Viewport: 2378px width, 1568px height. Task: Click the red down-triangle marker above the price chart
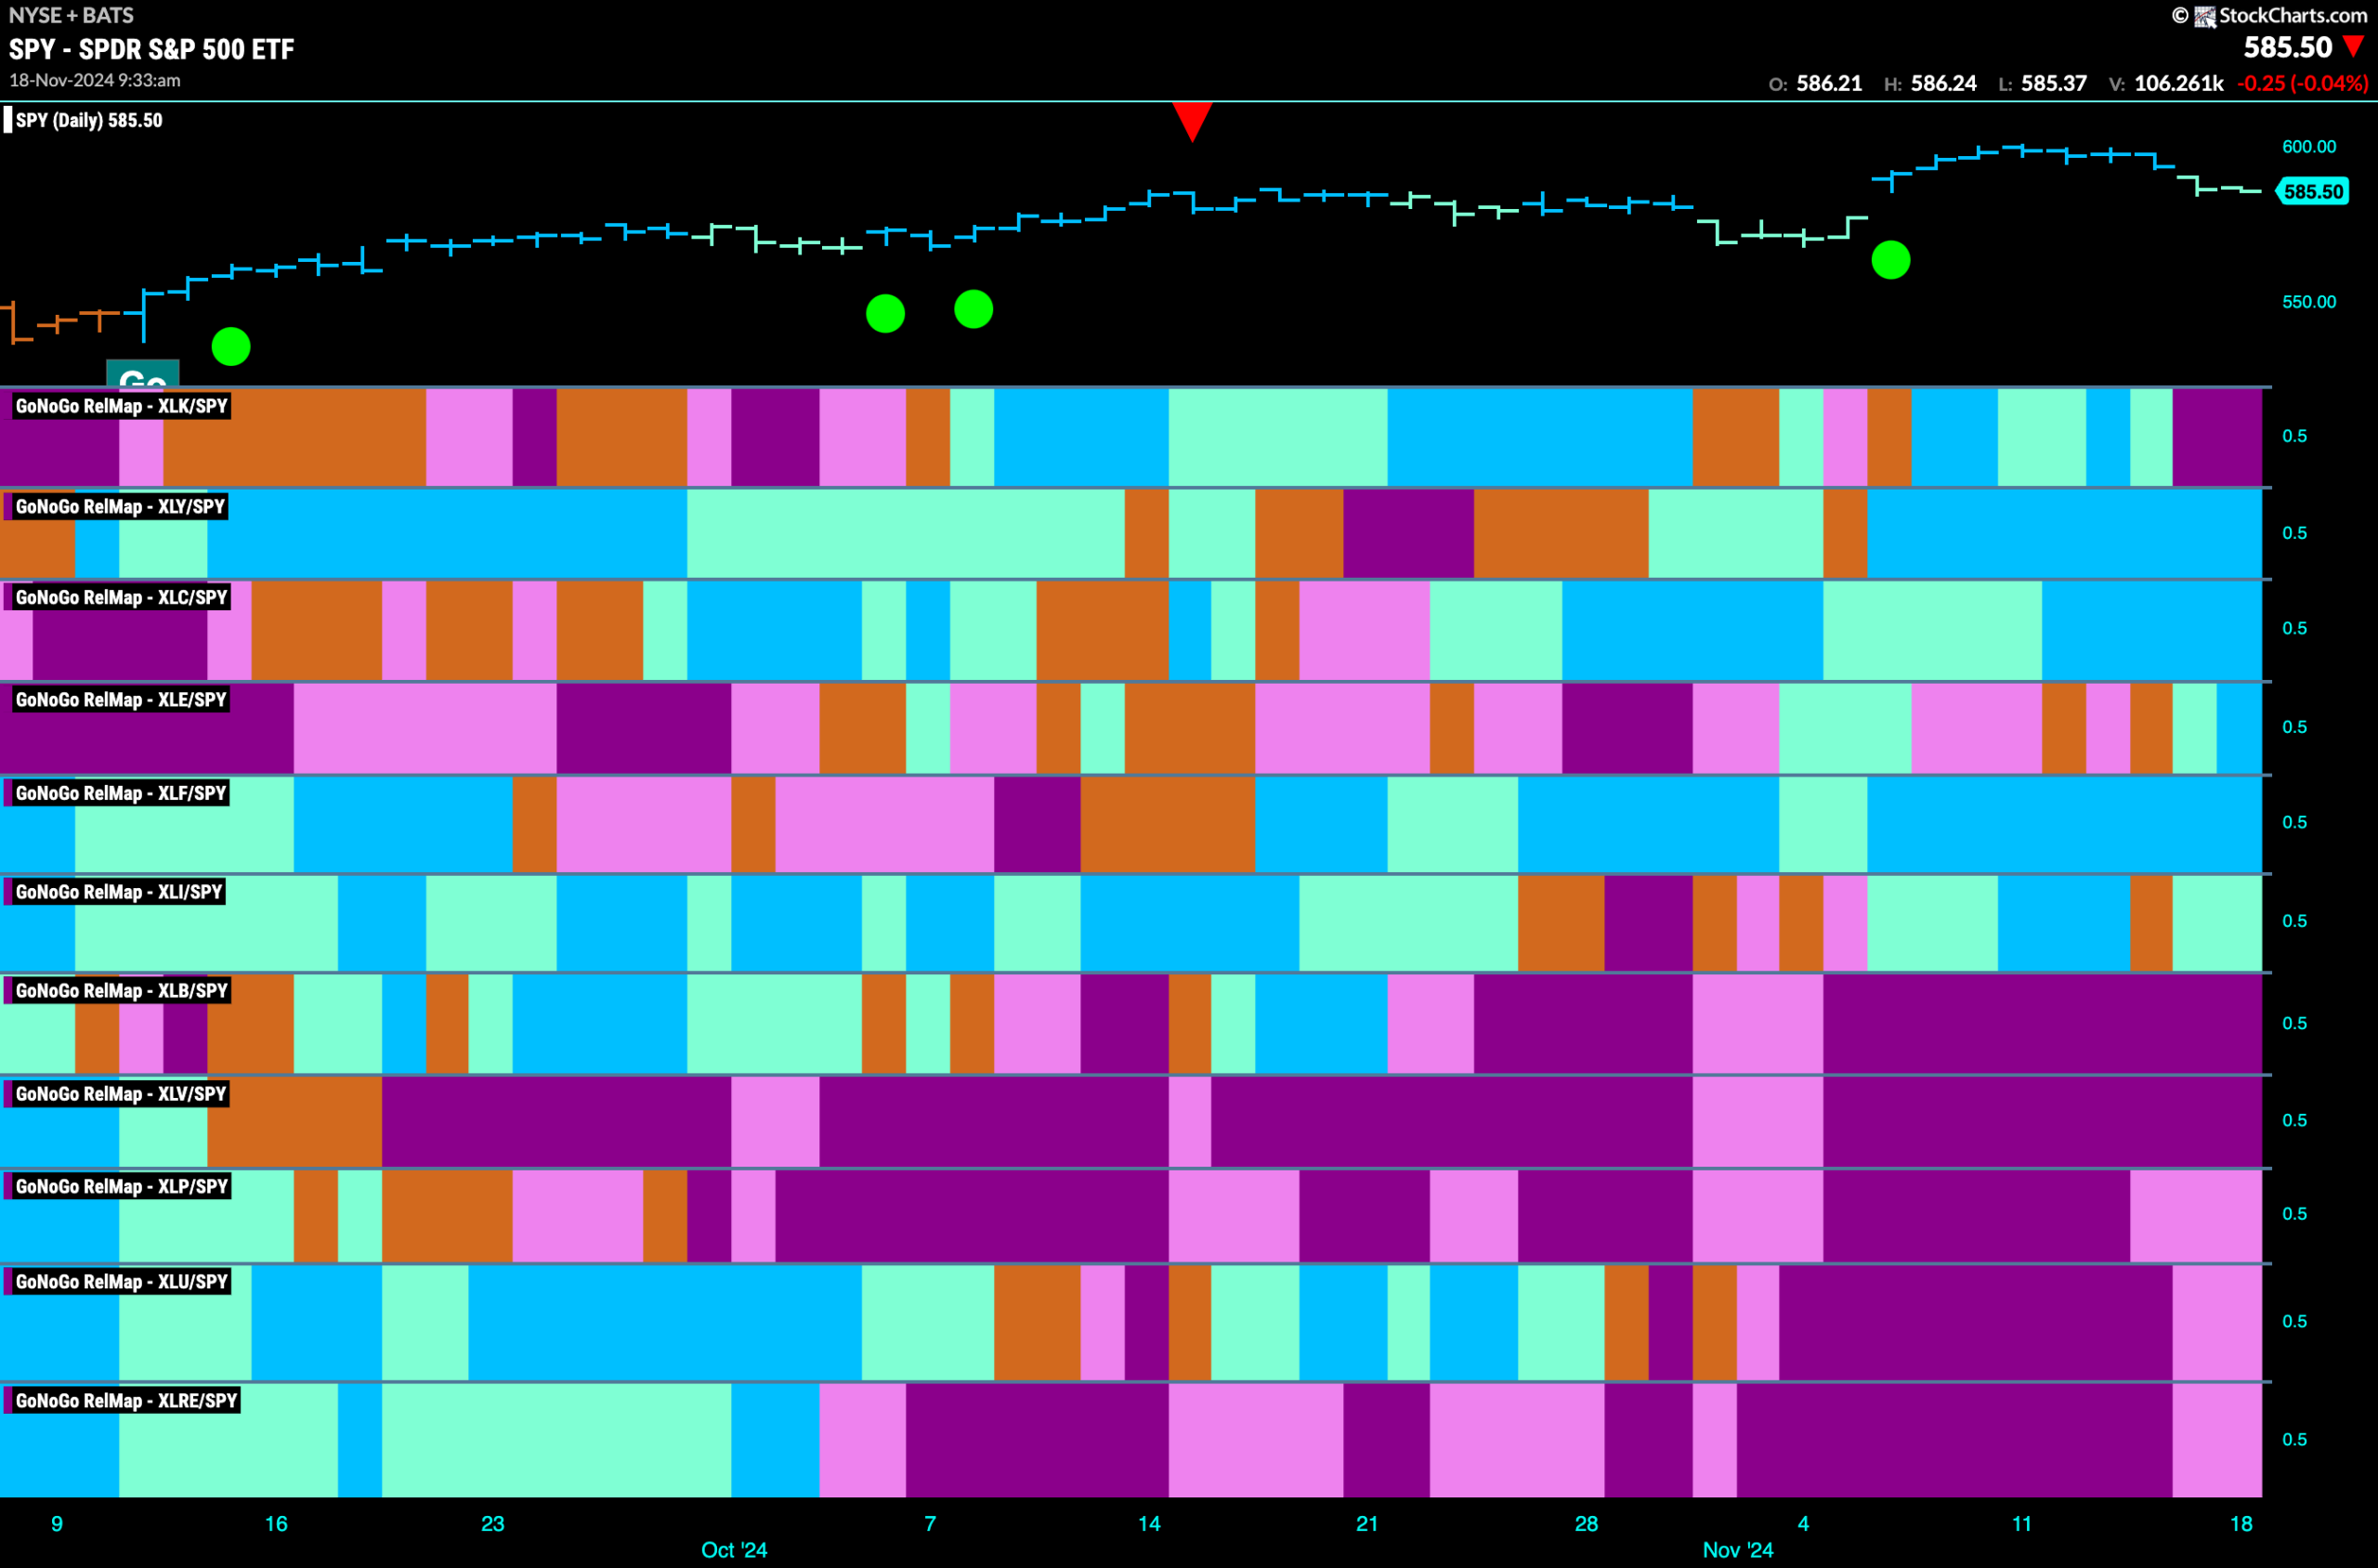[1192, 122]
